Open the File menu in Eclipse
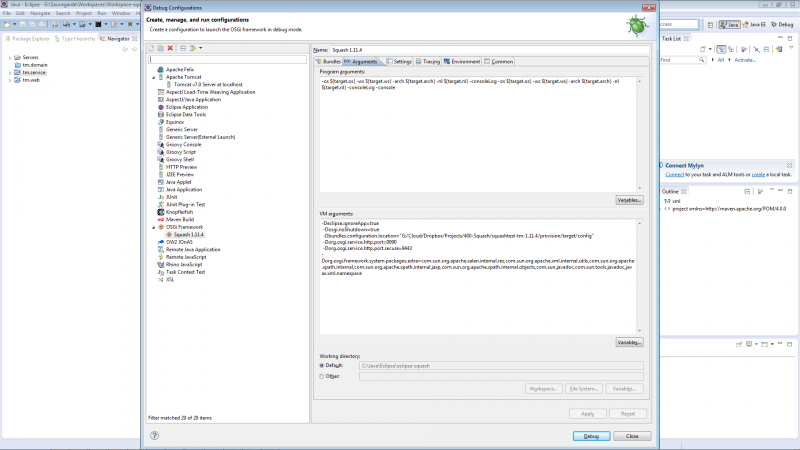The height and width of the screenshot is (450, 800). click(7, 13)
